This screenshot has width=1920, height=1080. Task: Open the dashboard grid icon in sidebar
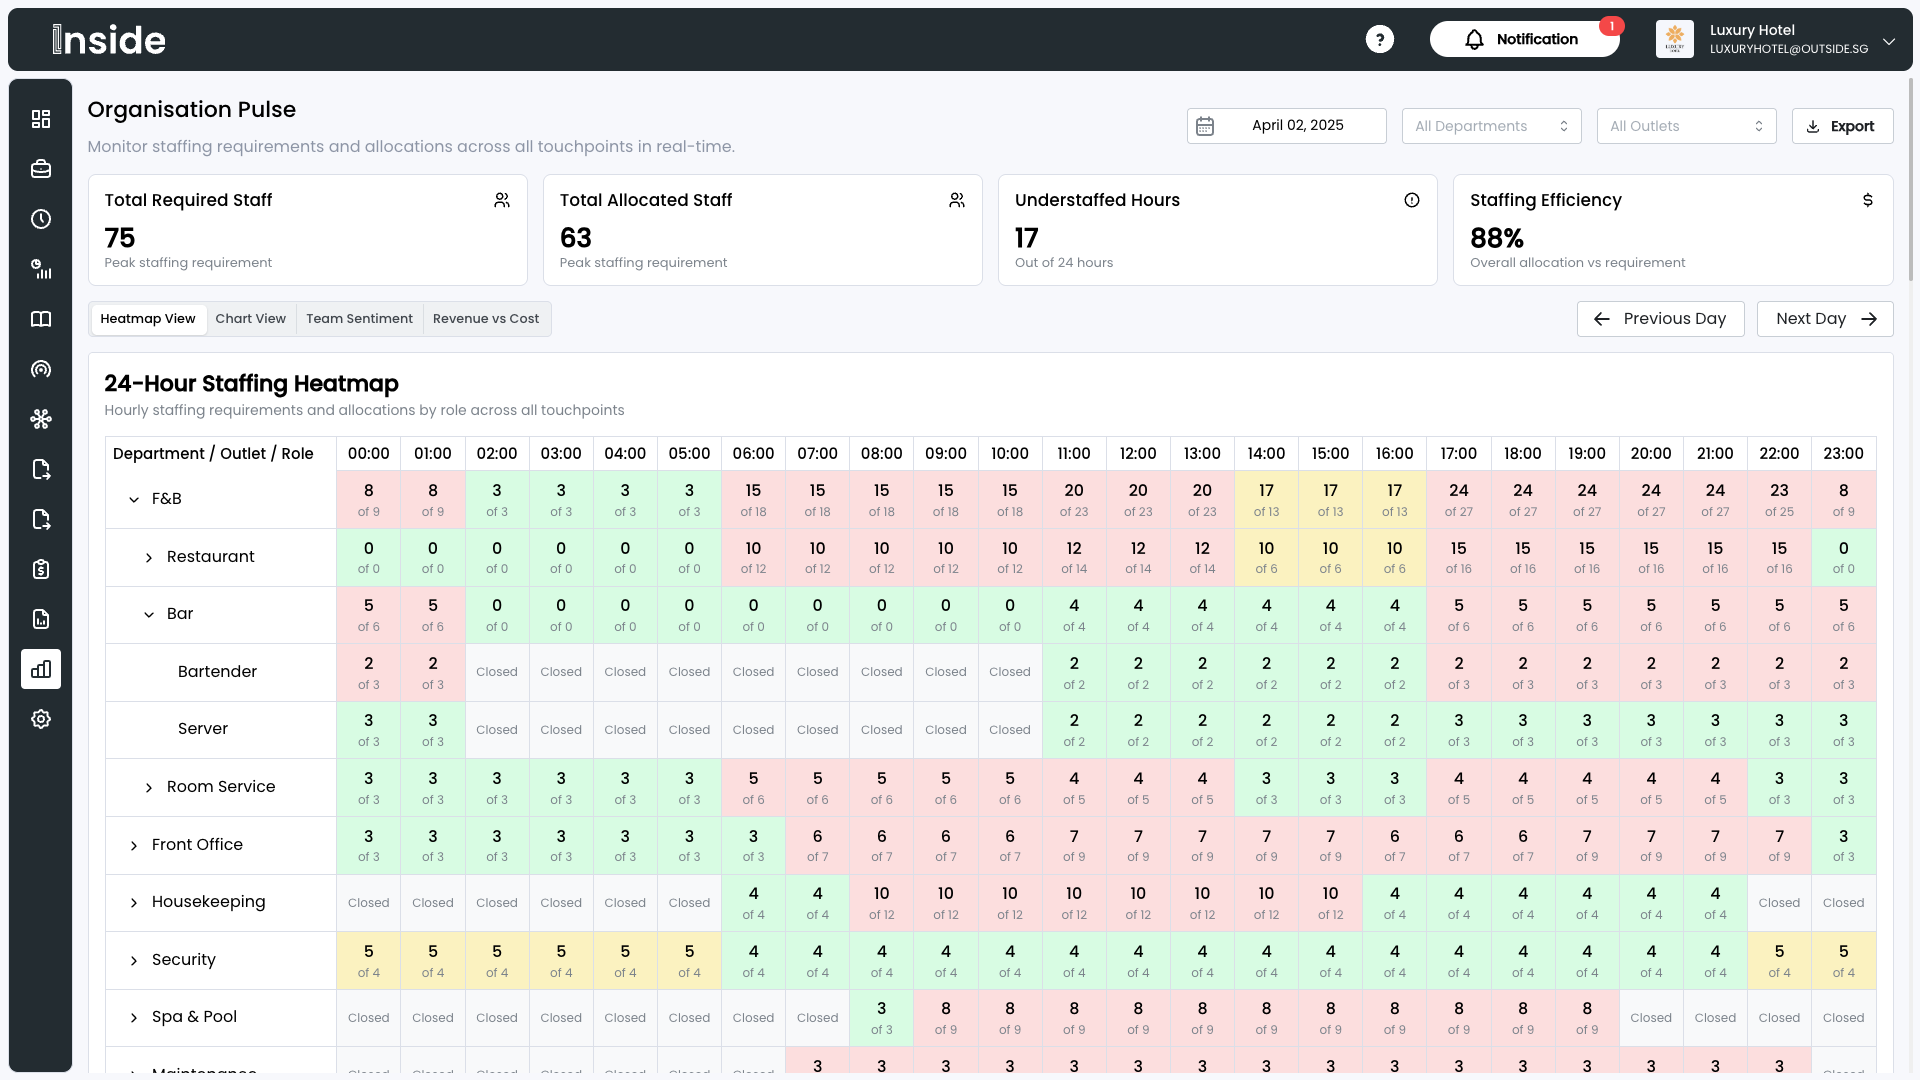coord(41,119)
